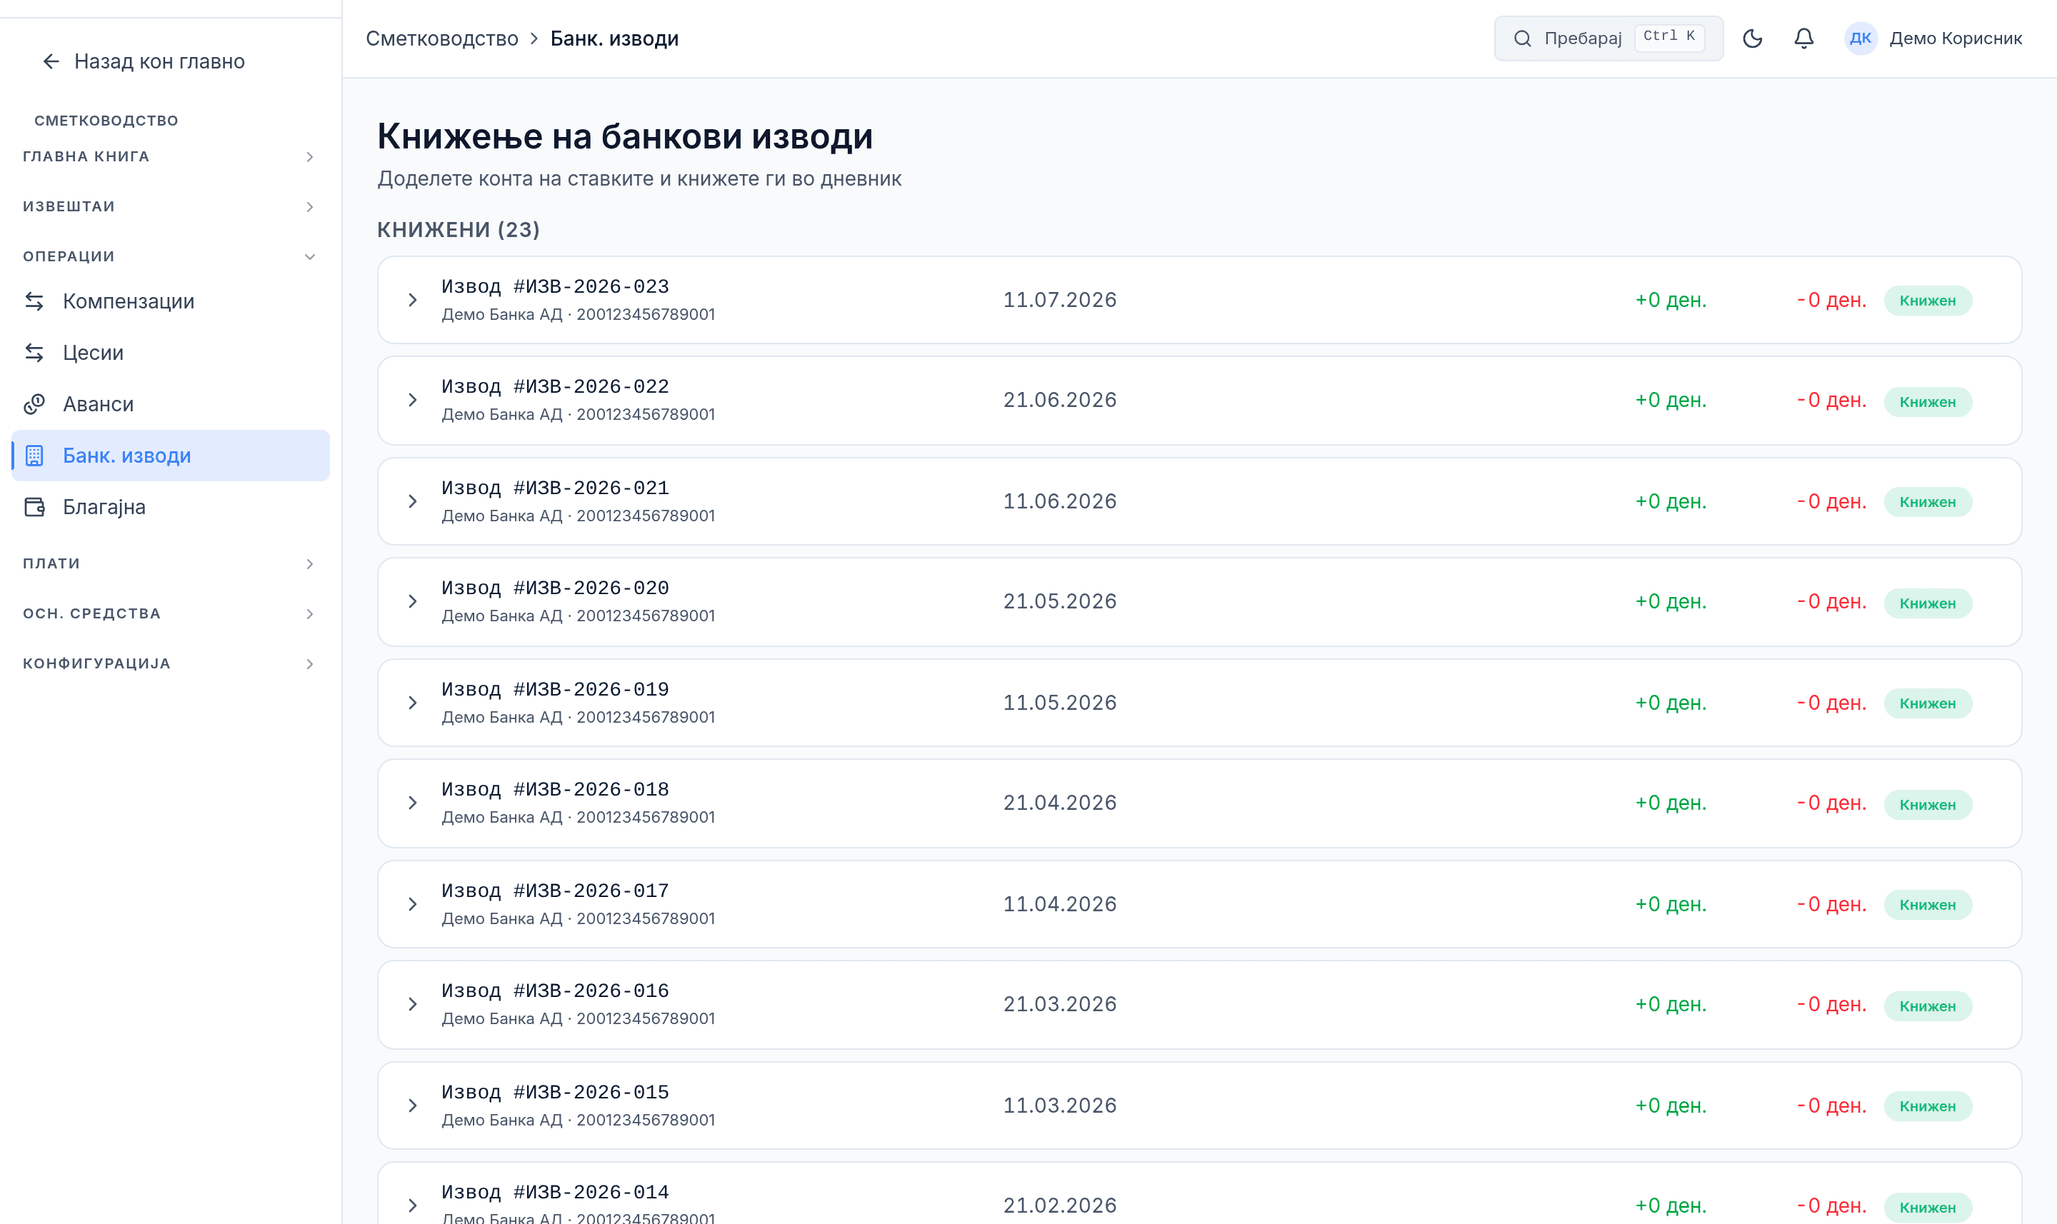Click the search magnifier icon

1522,39
